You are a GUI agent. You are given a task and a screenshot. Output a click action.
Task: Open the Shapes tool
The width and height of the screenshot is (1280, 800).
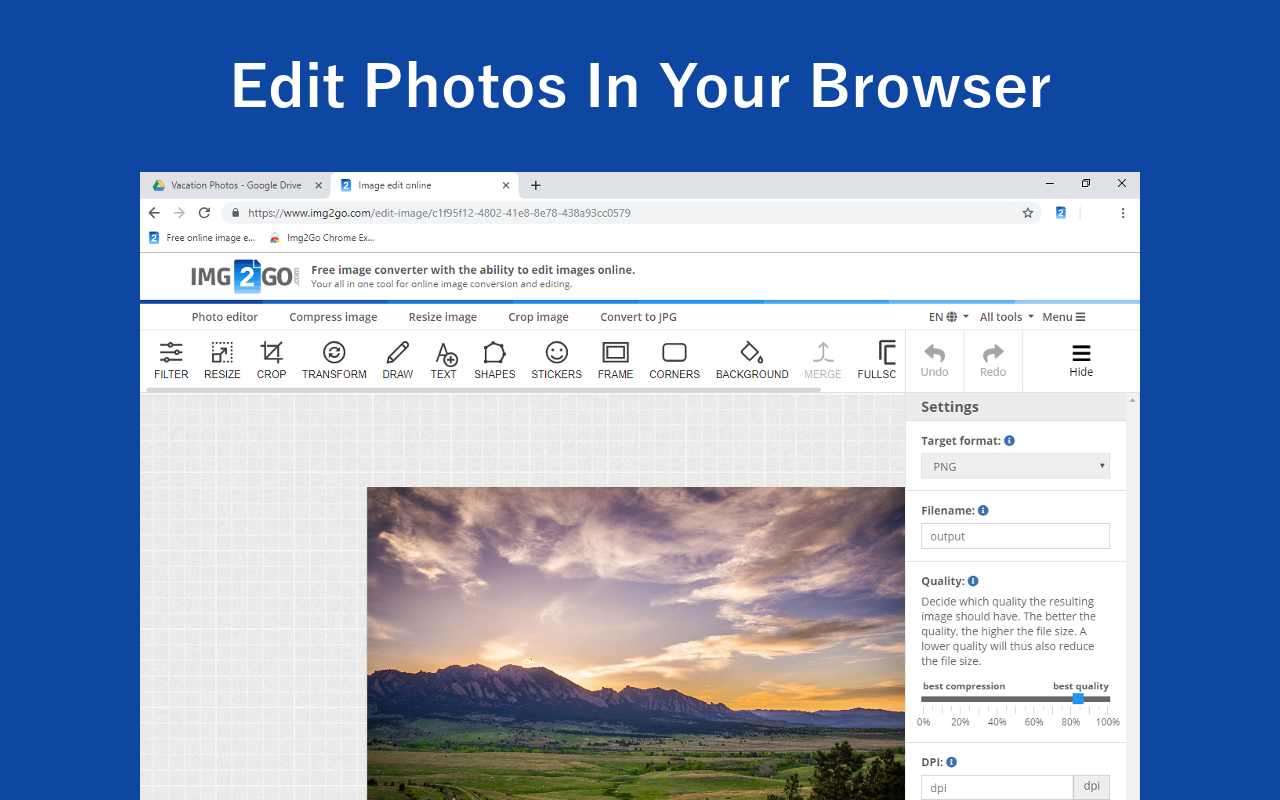[x=494, y=360]
